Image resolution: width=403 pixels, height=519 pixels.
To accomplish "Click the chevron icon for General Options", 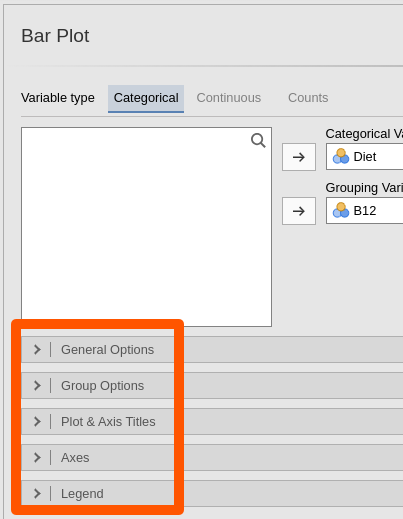I will pyautogui.click(x=37, y=350).
